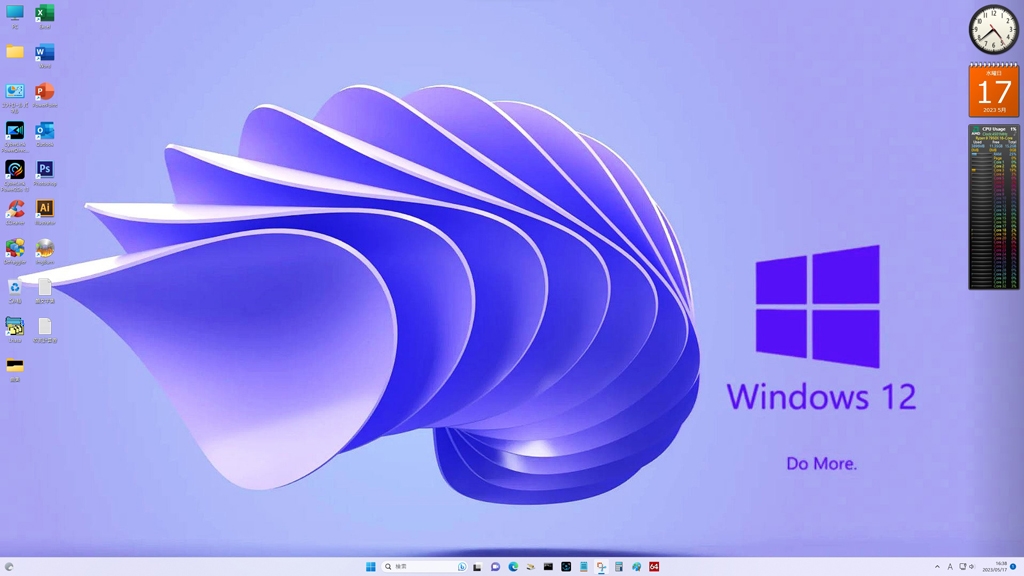1024x576 pixels.
Task: Click the calendar gadget showing 17
Action: point(993,90)
